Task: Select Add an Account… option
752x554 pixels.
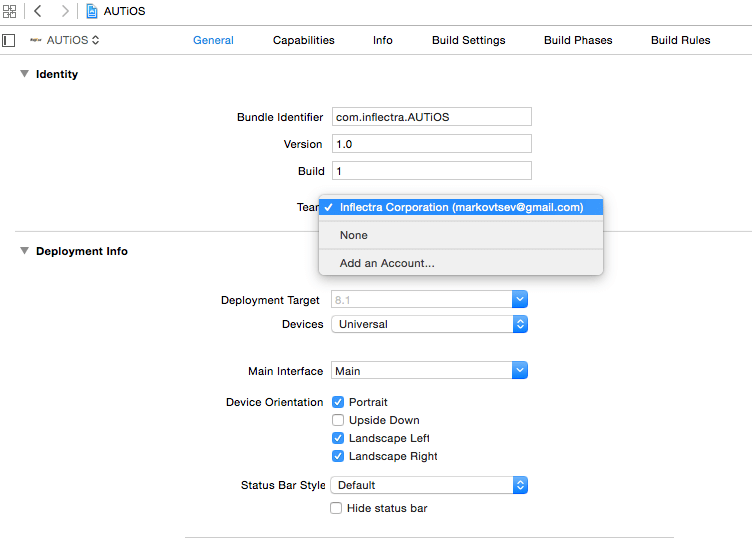Action: pyautogui.click(x=387, y=263)
